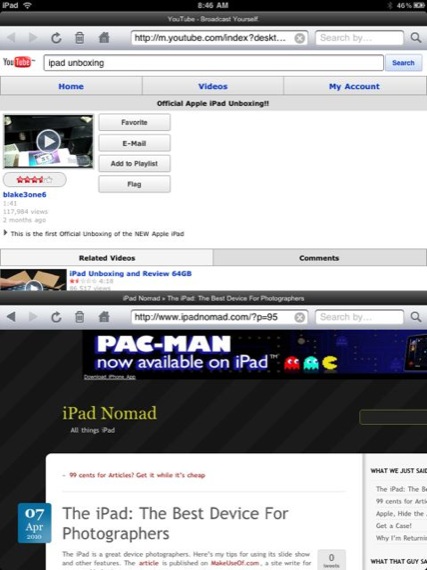The image size is (427, 570).
Task: Open home page in bottom browser pane
Action: 104,317
